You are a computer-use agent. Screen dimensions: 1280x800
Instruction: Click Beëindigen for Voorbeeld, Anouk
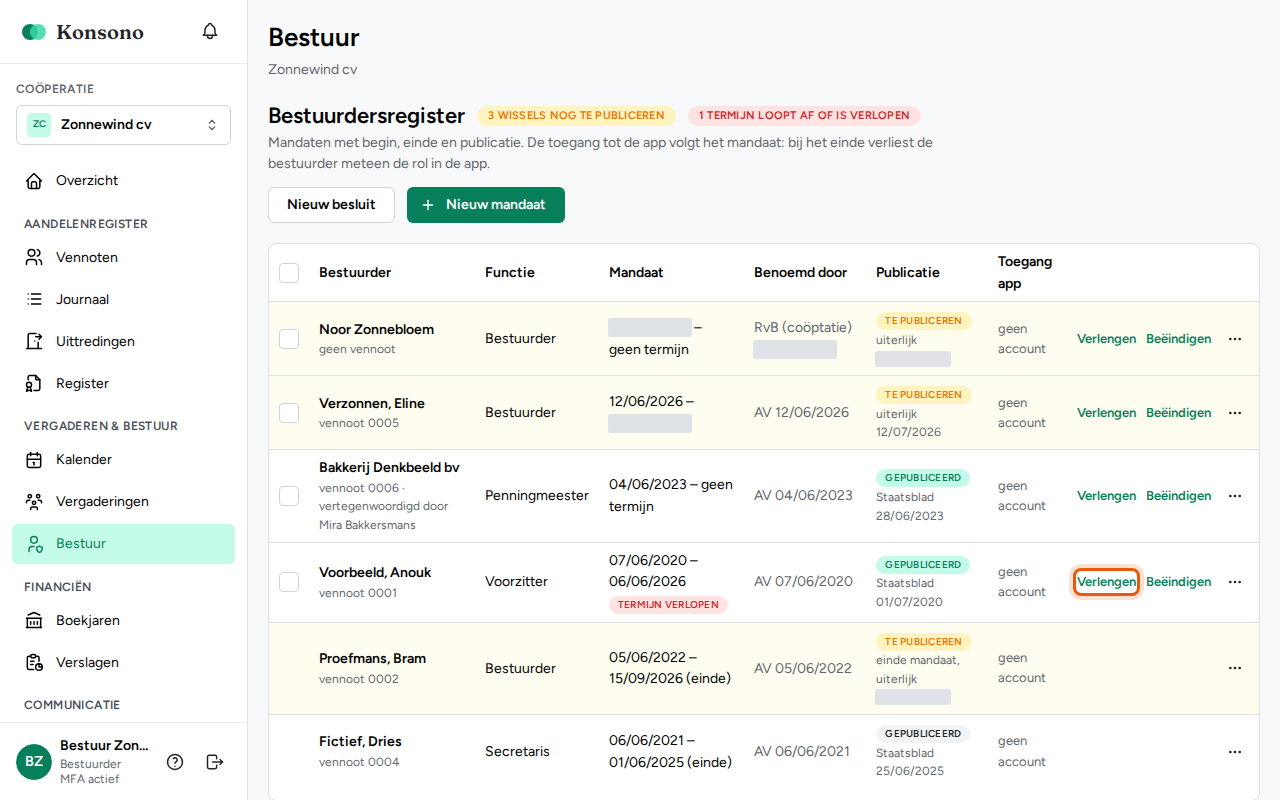click(1178, 582)
